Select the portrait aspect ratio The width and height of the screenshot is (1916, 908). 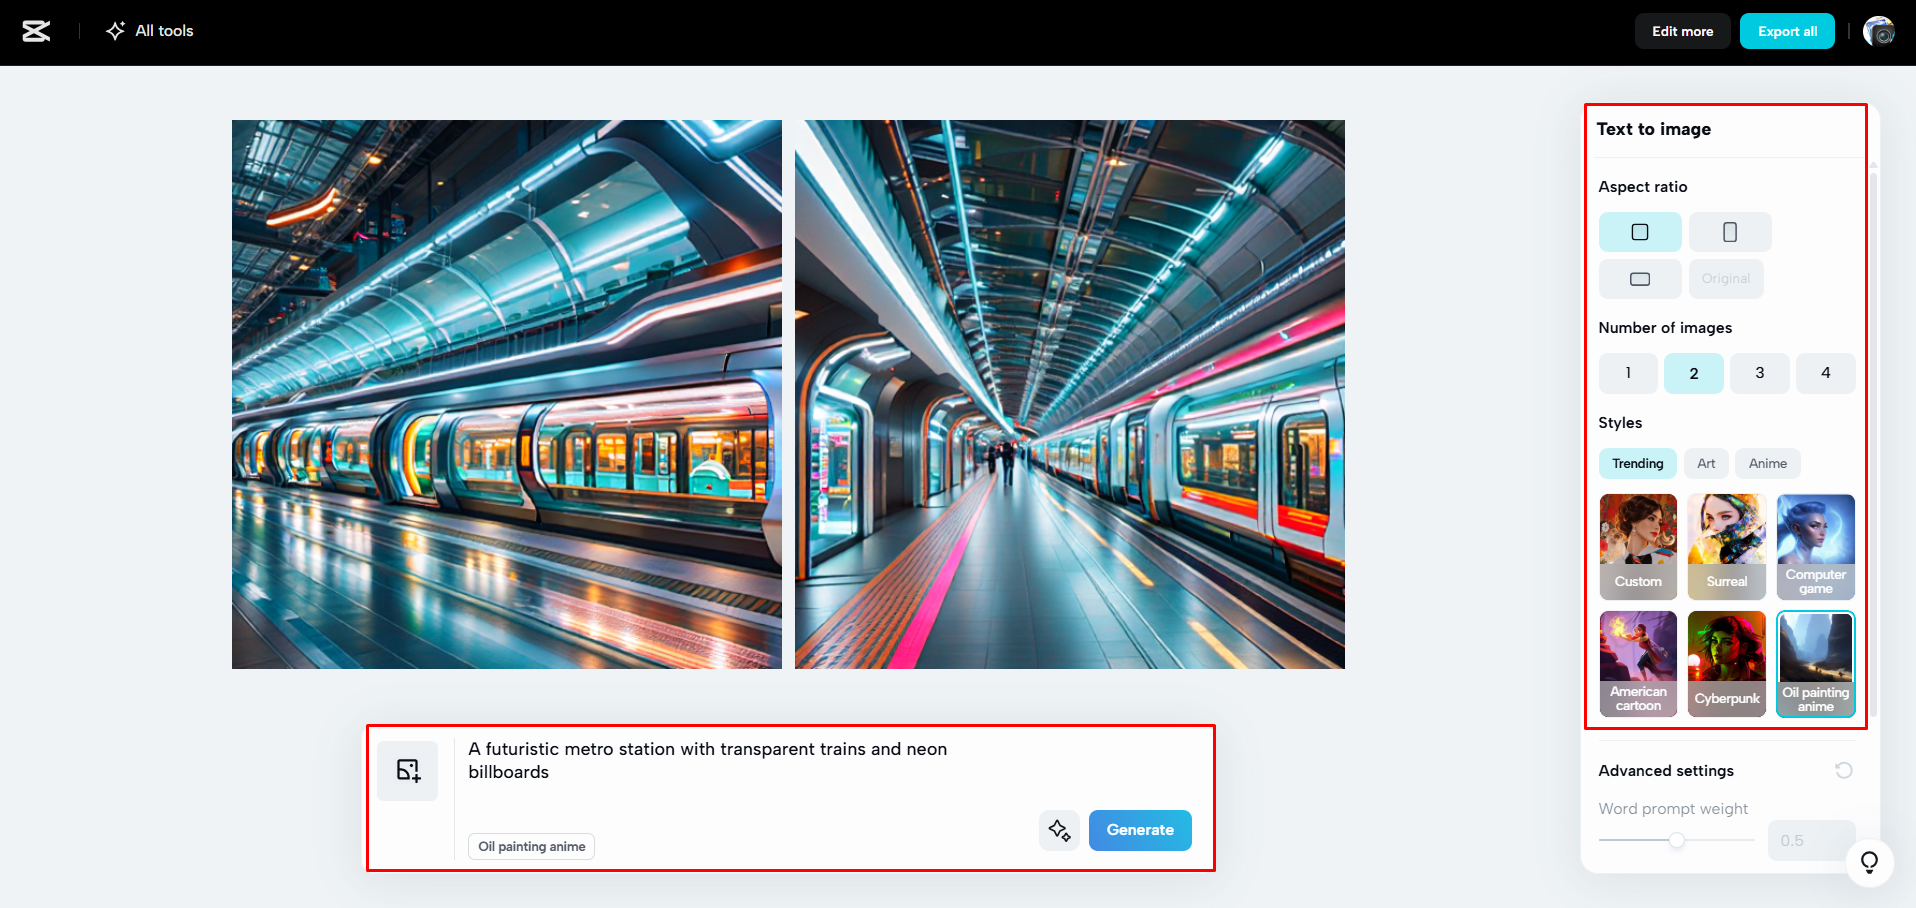pyautogui.click(x=1730, y=232)
